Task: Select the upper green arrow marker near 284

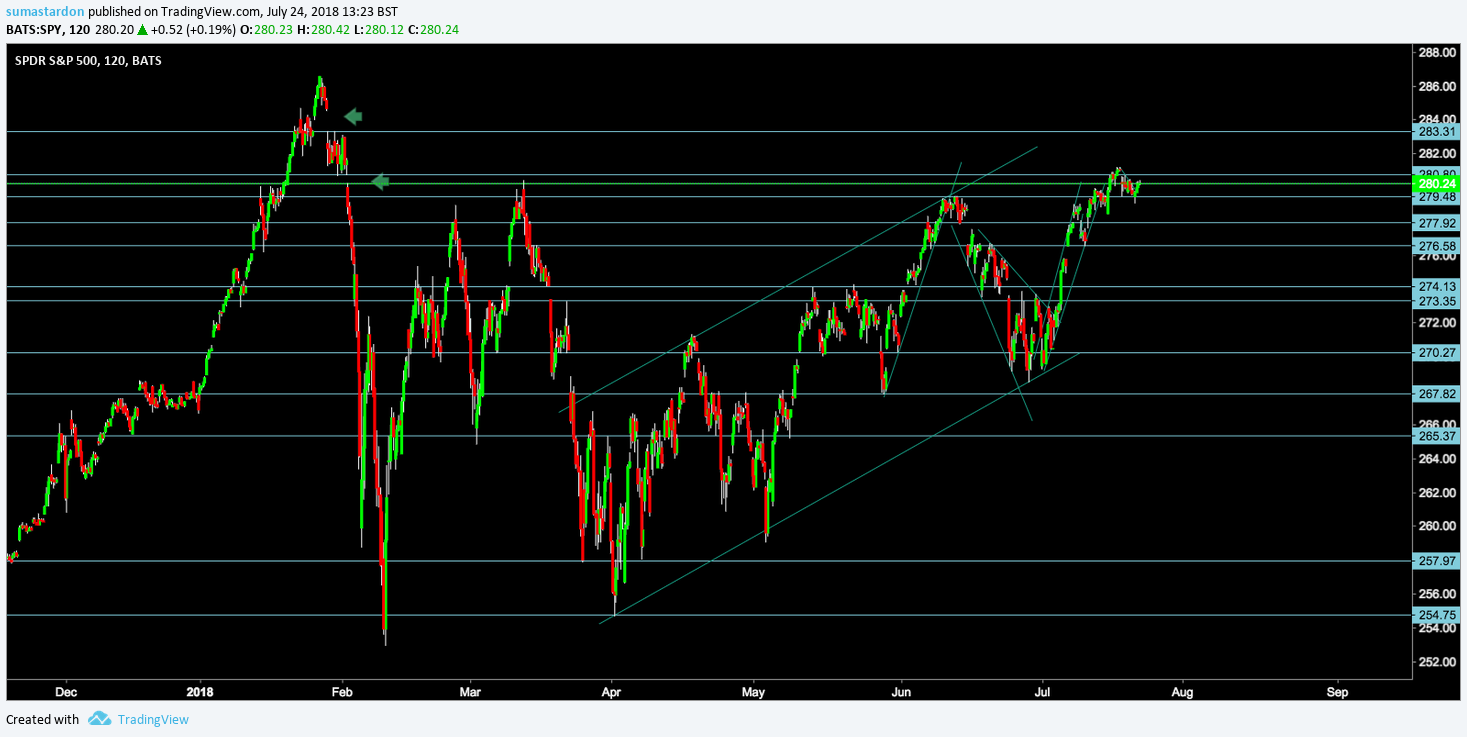Action: 353,117
